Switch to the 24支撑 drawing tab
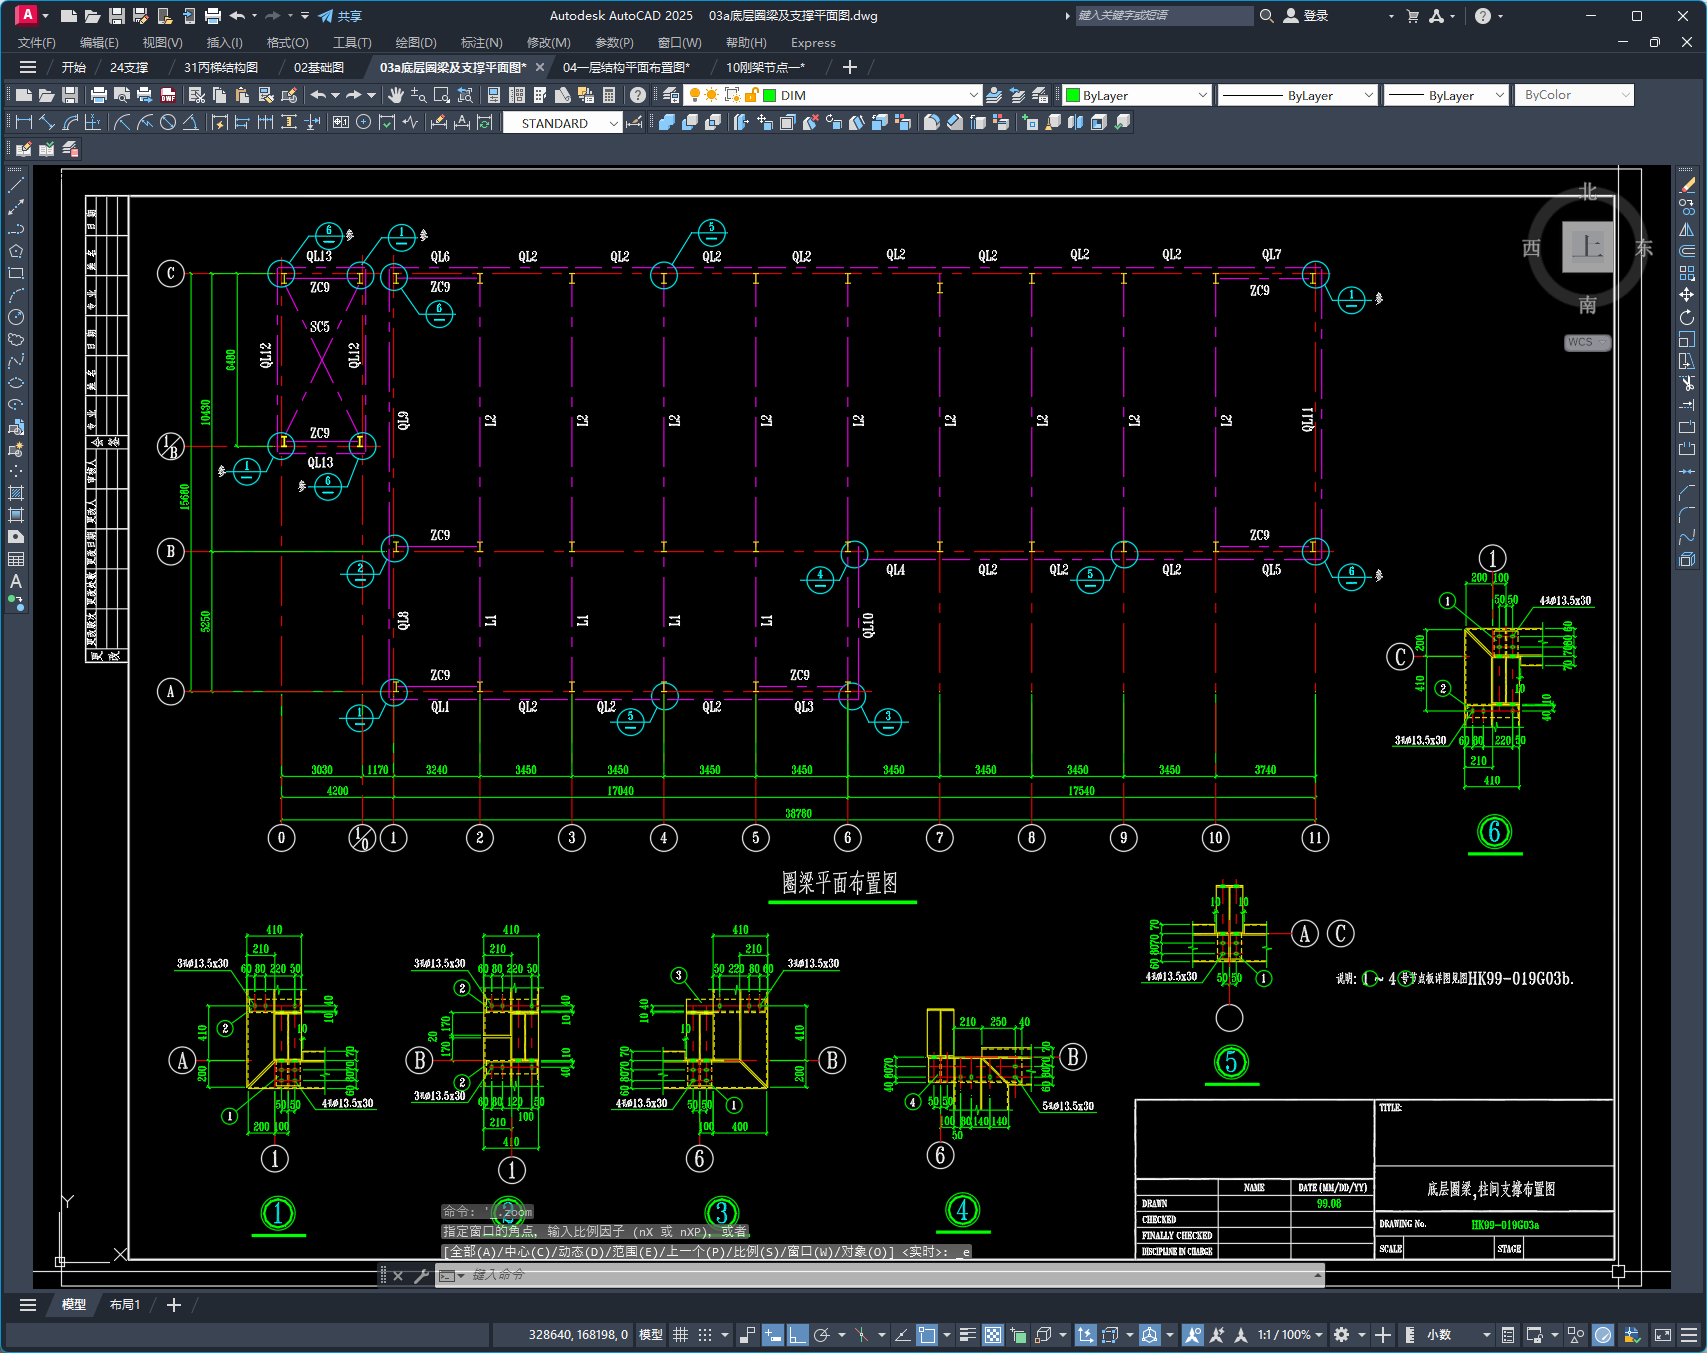This screenshot has width=1707, height=1353. (x=129, y=67)
